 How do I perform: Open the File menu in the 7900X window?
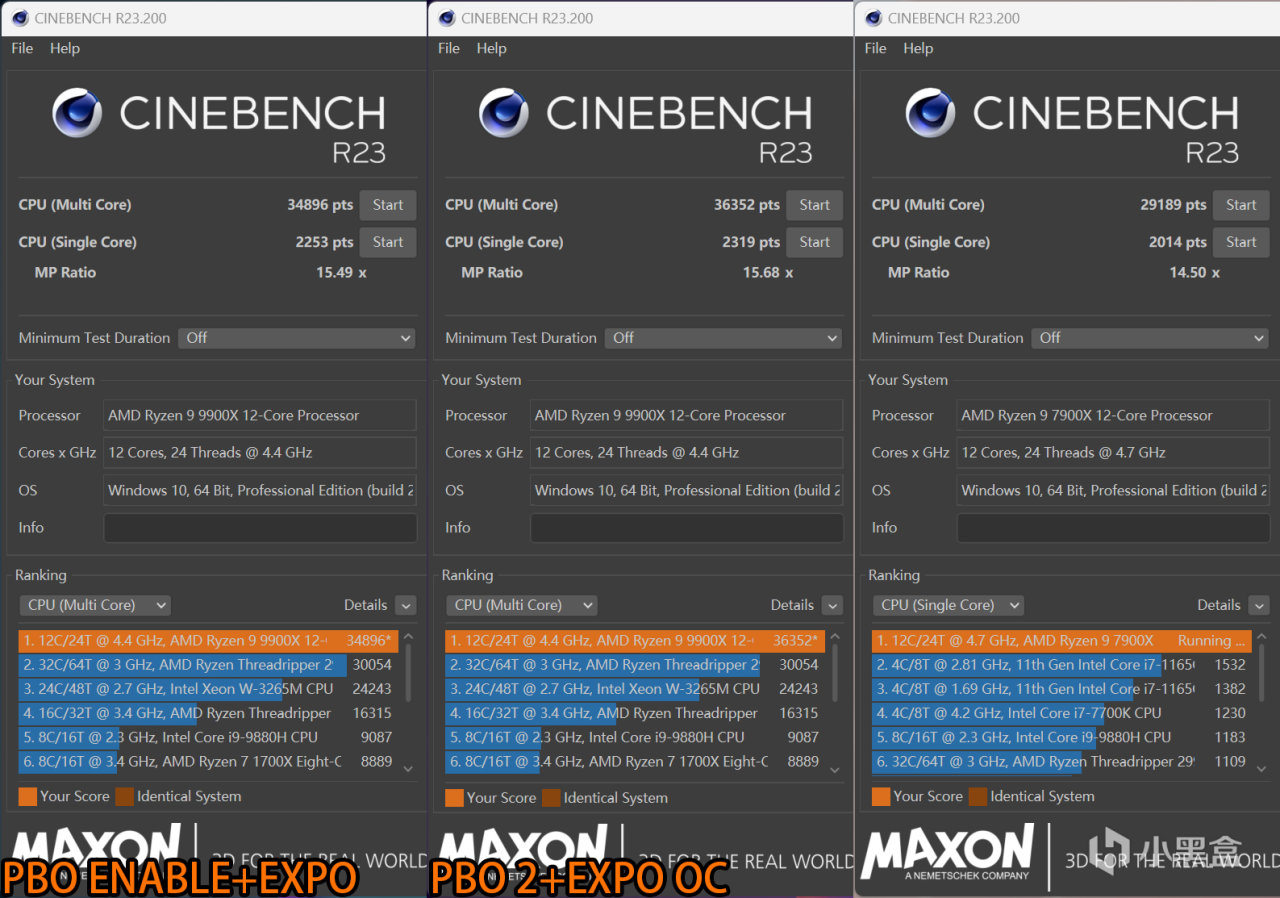(875, 48)
